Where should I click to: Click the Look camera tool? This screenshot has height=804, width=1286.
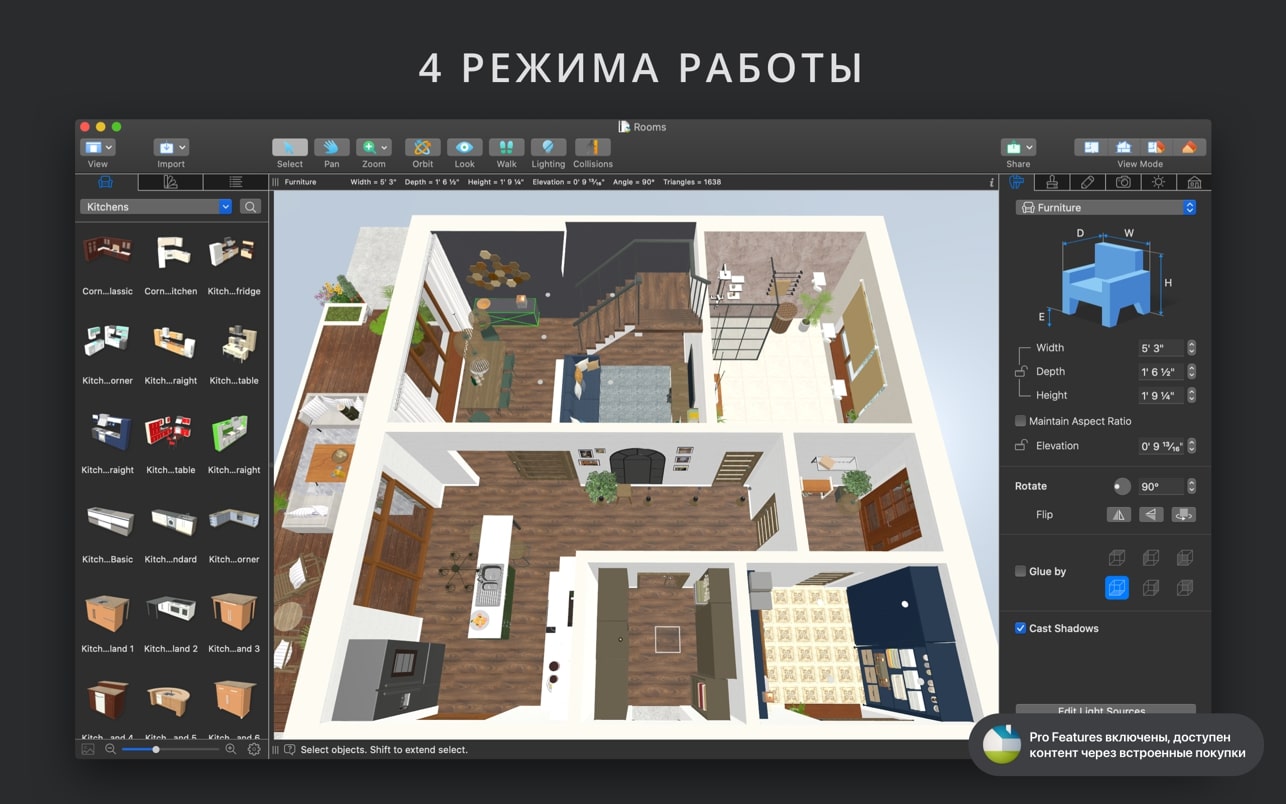click(x=464, y=148)
